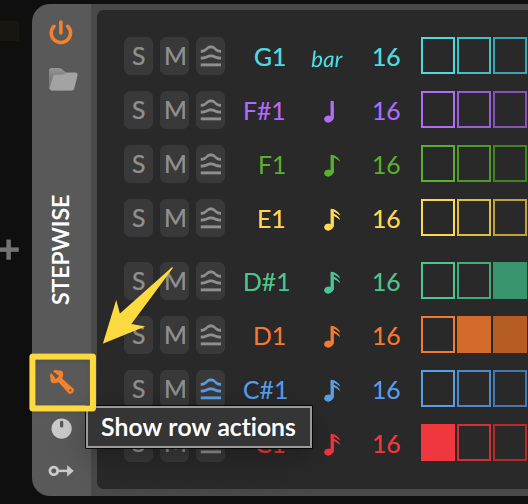This screenshot has height=504, width=528.
Task: Click the stacked waves icon in the F#1 row
Action: (210, 110)
